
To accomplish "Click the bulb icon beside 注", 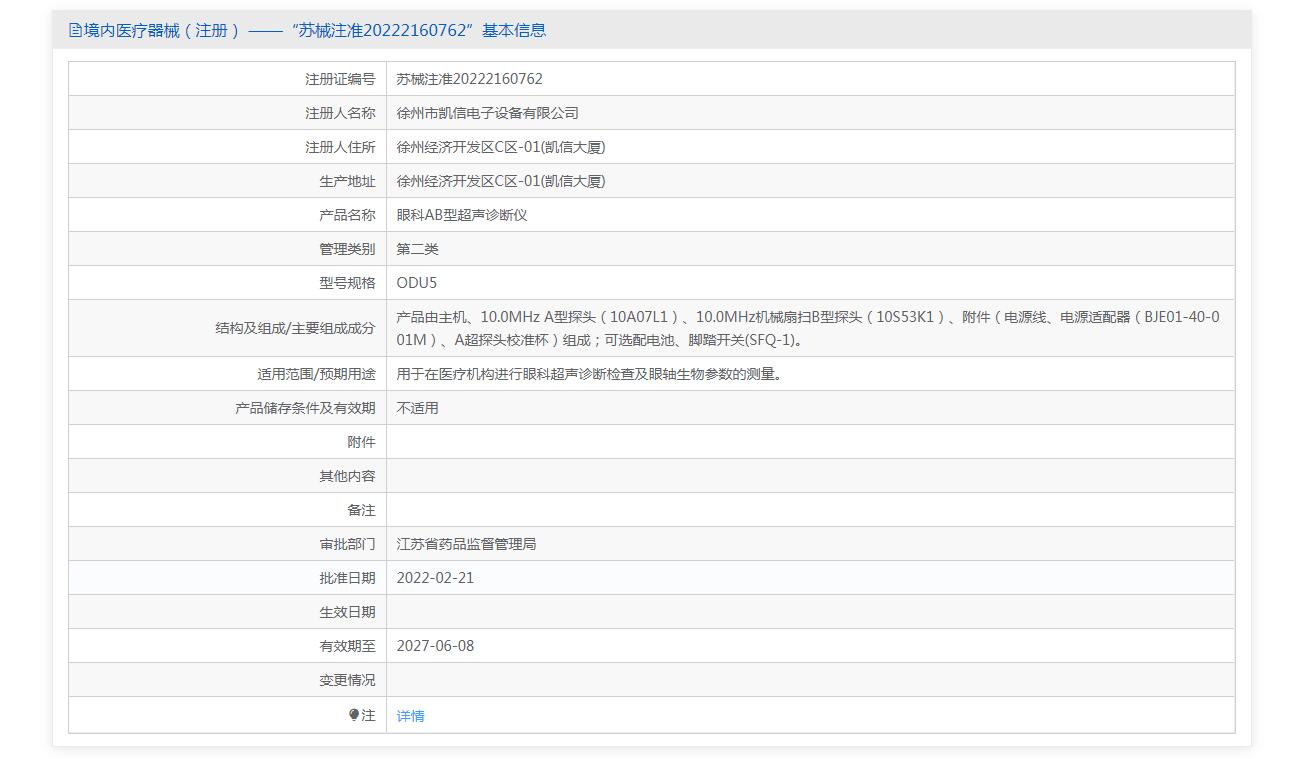I will tap(354, 715).
